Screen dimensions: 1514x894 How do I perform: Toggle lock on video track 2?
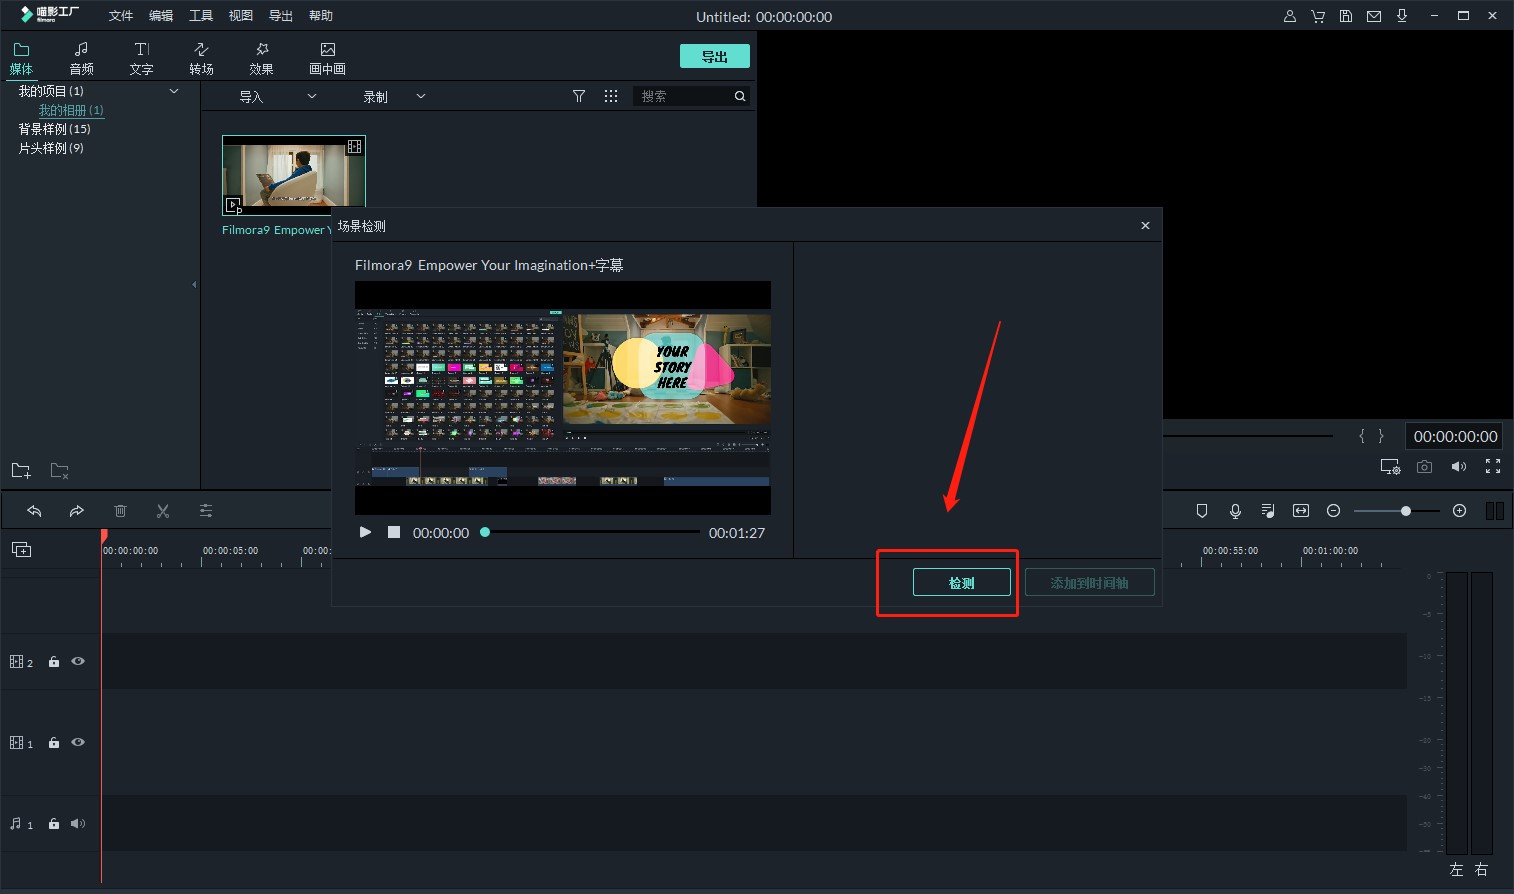54,662
